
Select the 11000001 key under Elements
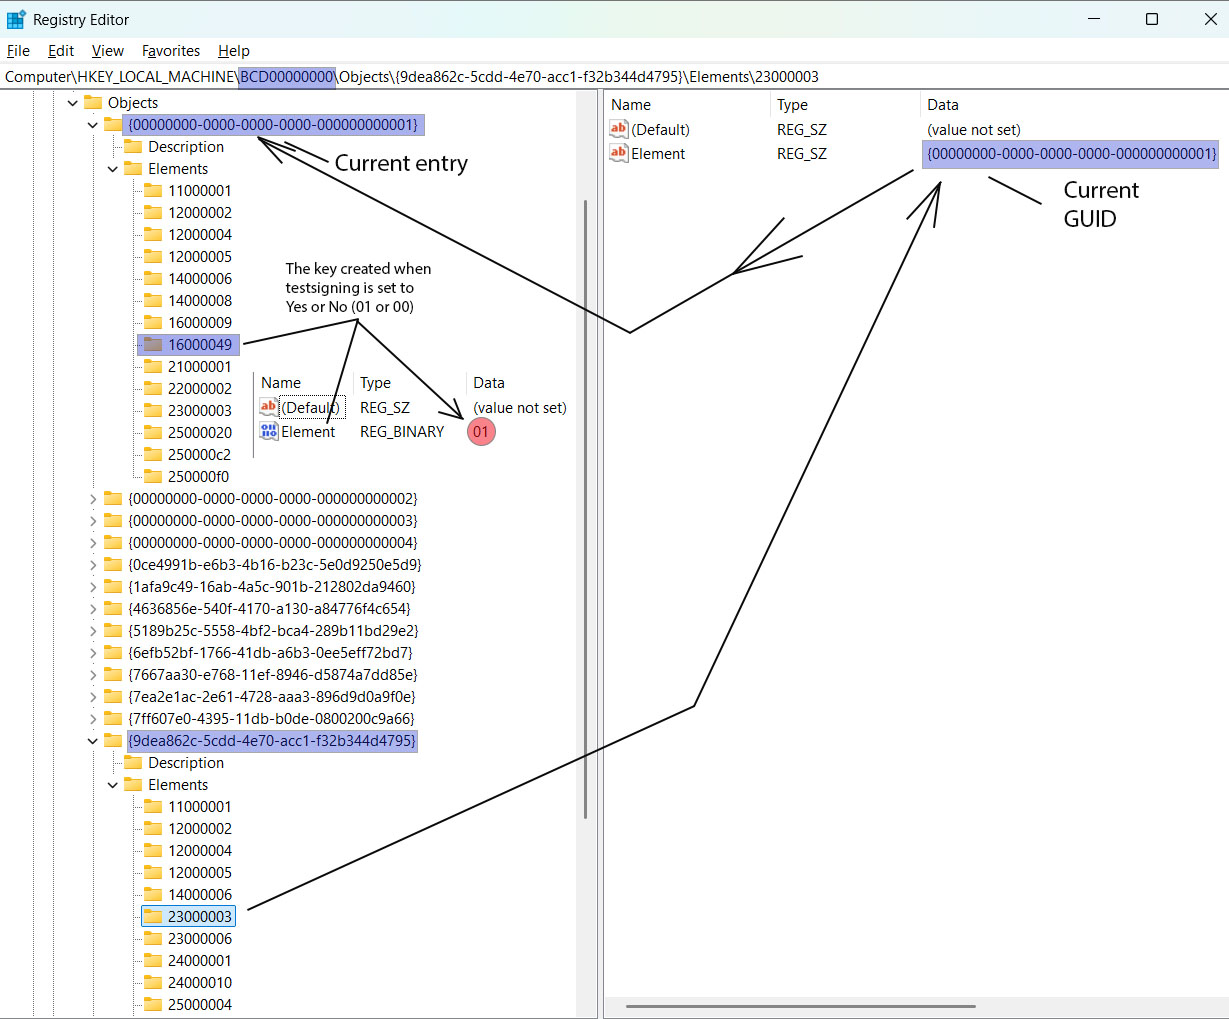(200, 190)
